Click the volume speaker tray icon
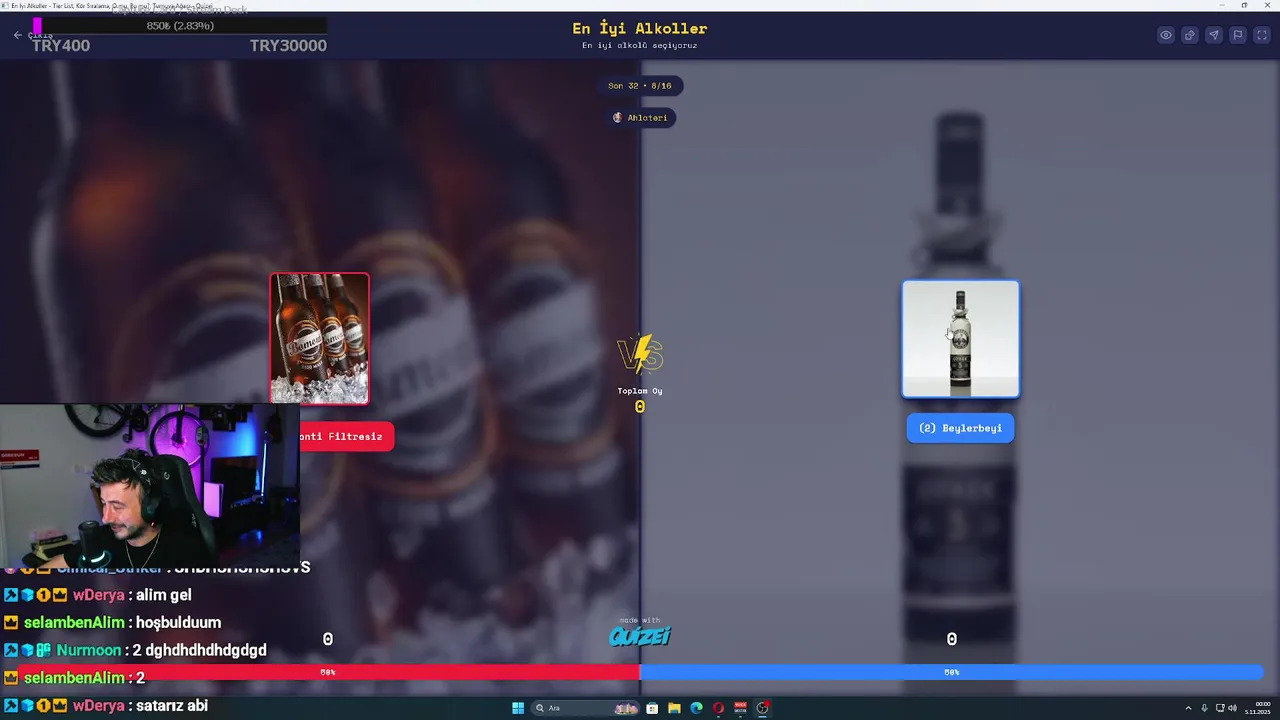 (x=1233, y=708)
